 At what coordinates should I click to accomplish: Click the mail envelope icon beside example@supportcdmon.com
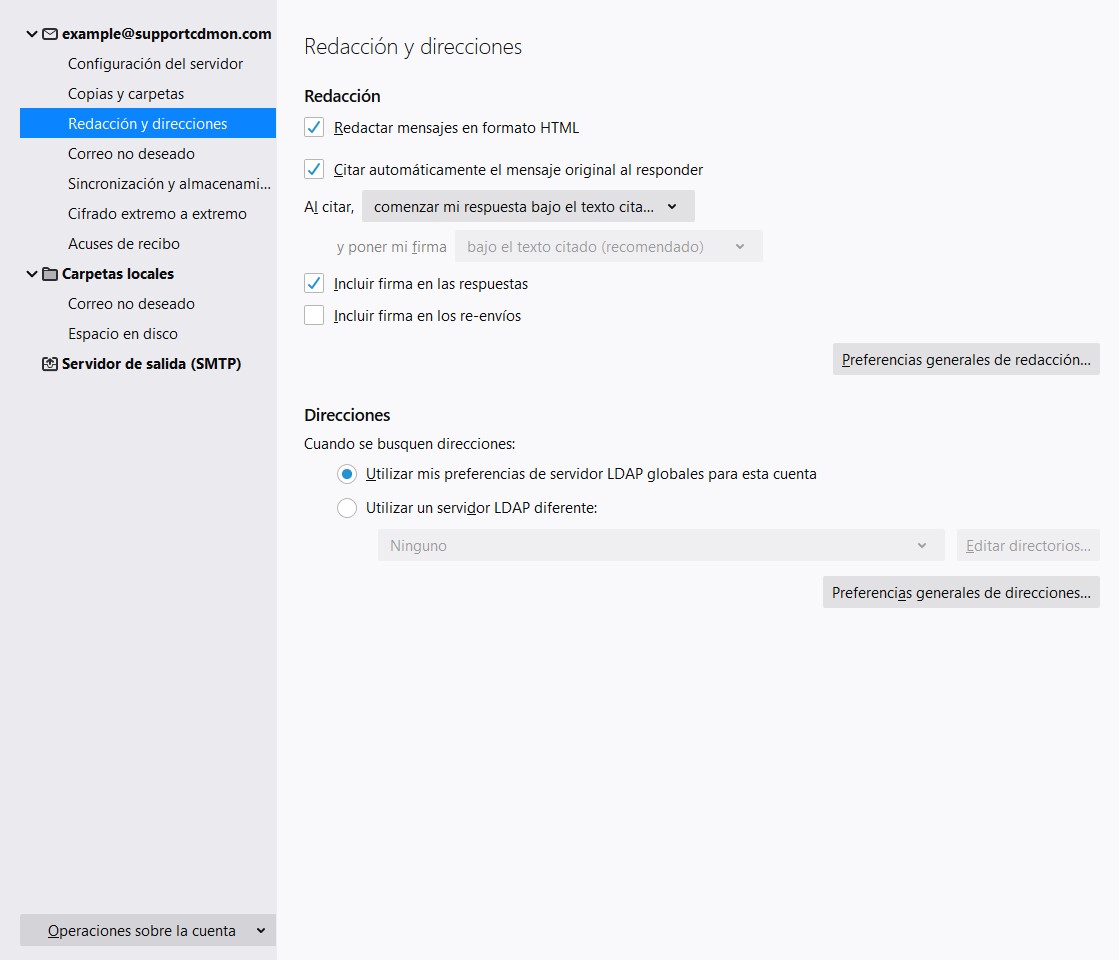point(49,34)
